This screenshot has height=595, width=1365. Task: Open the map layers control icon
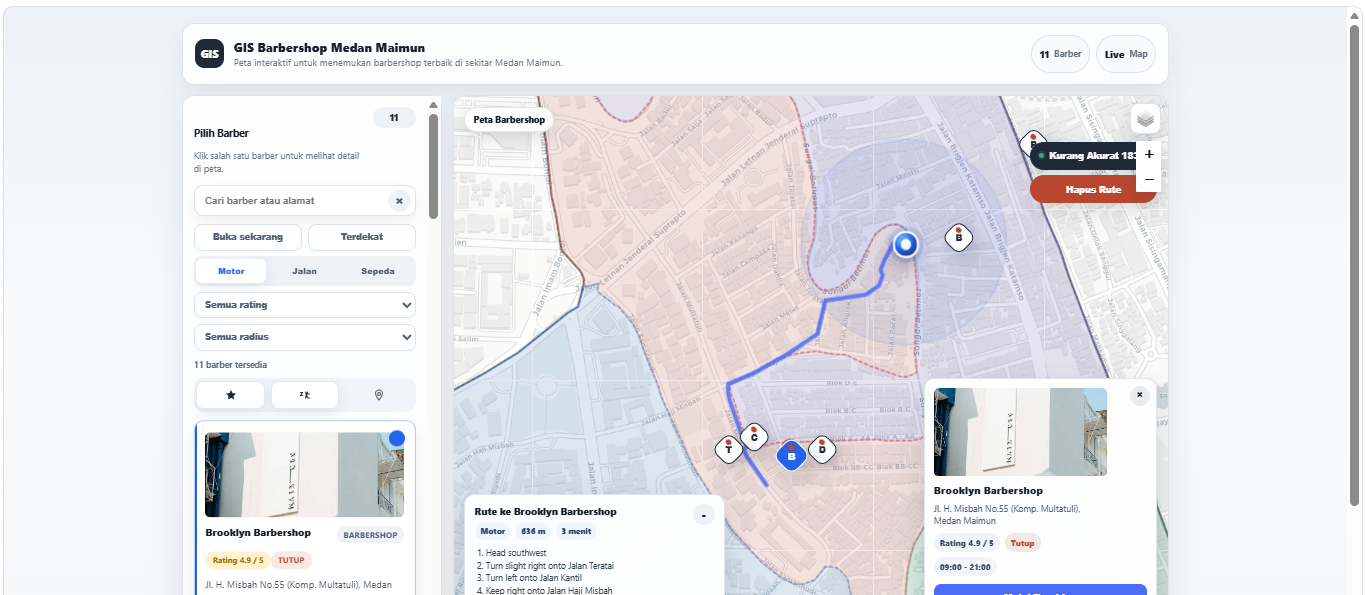pyautogui.click(x=1146, y=119)
